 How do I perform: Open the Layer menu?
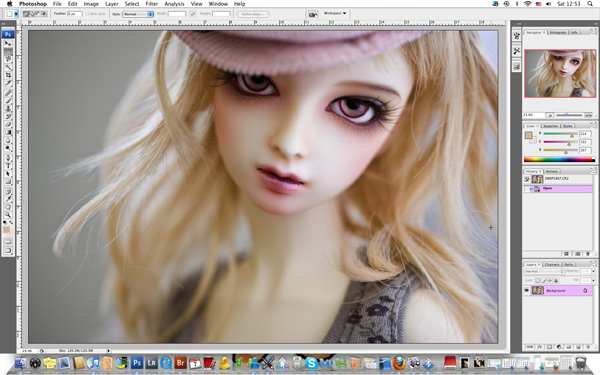[112, 4]
